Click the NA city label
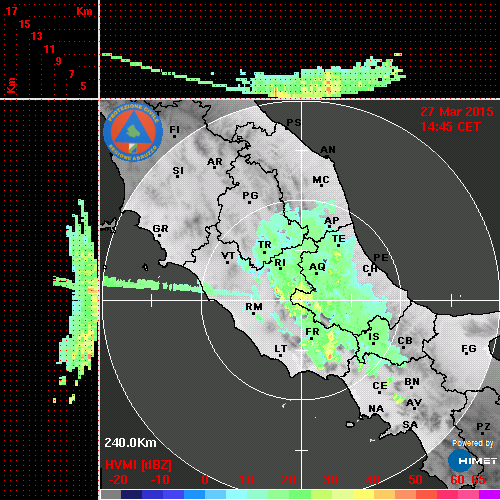 point(376,409)
